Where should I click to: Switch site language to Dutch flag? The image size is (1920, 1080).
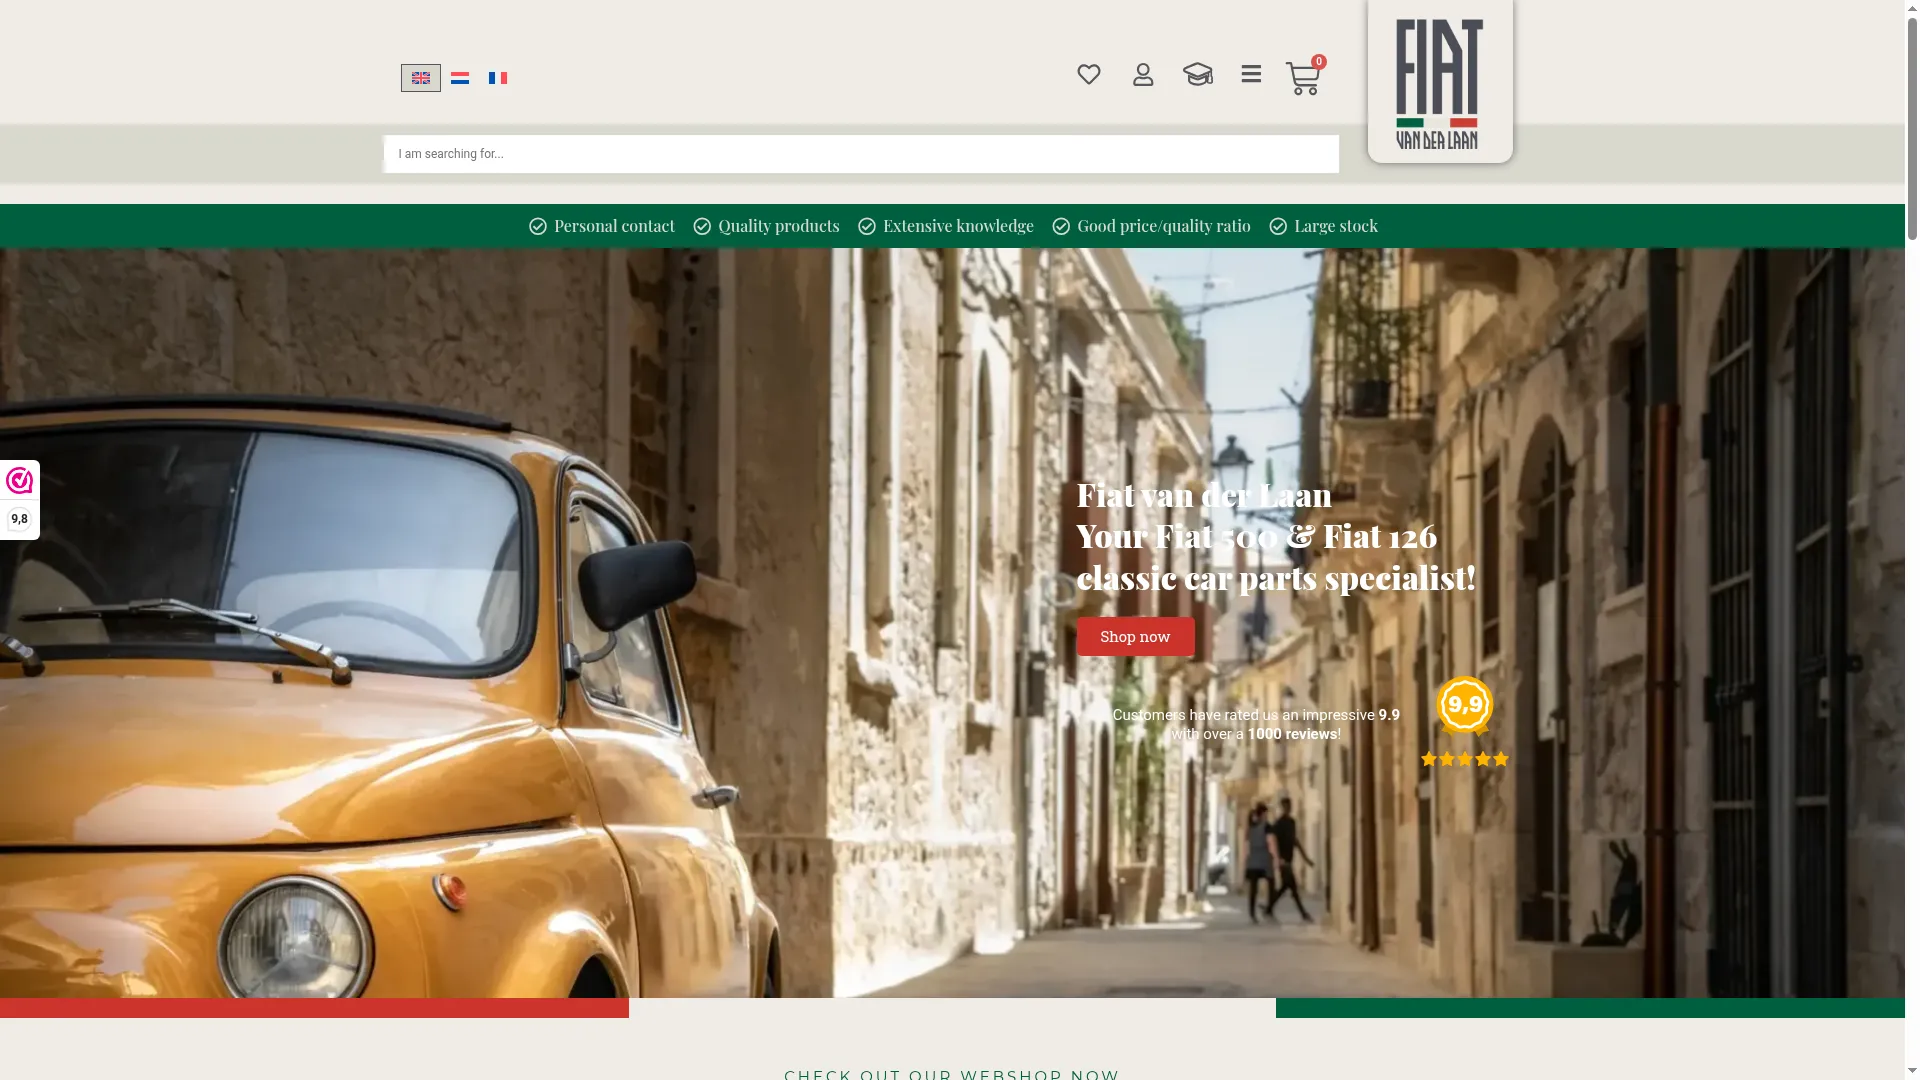point(460,78)
